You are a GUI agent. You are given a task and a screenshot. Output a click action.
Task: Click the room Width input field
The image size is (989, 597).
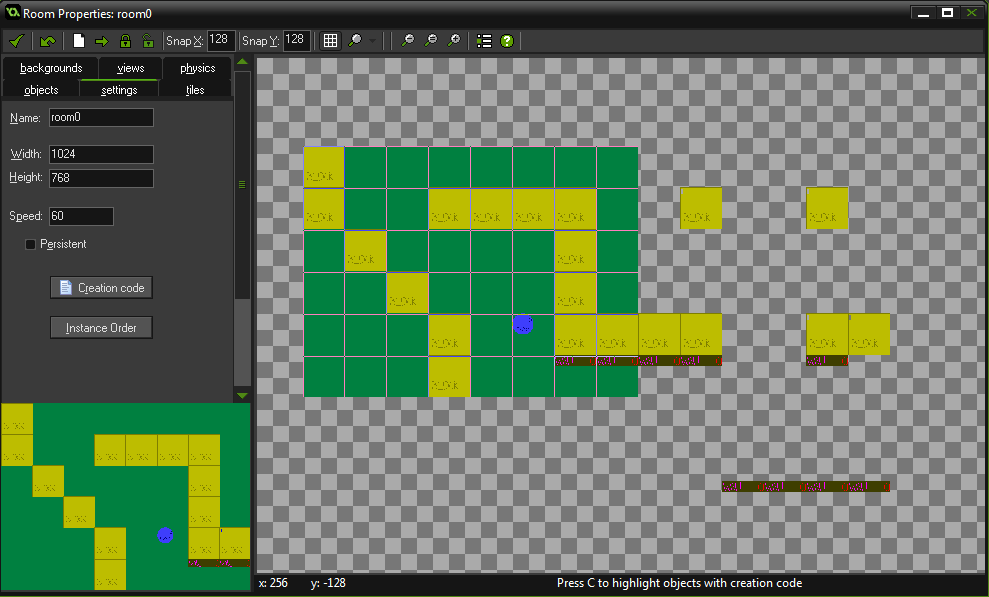click(x=101, y=155)
